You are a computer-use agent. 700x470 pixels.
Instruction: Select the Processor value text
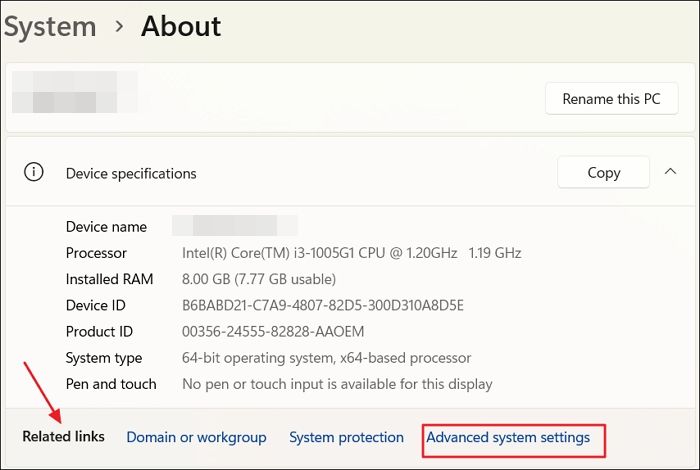pos(351,253)
